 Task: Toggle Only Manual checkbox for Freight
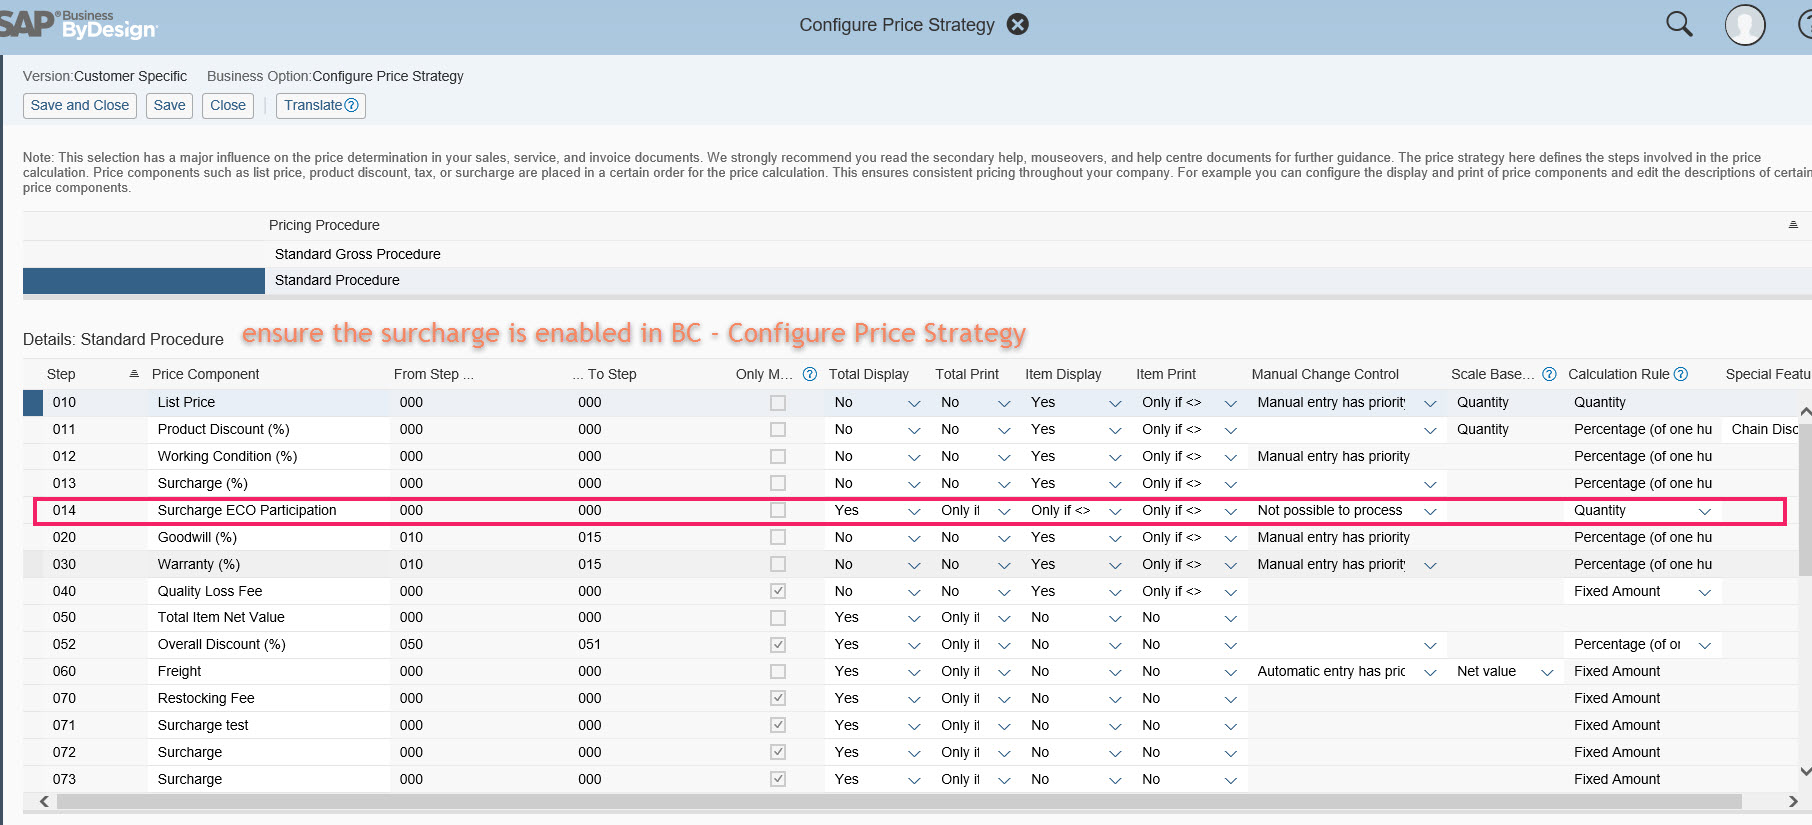pos(778,672)
